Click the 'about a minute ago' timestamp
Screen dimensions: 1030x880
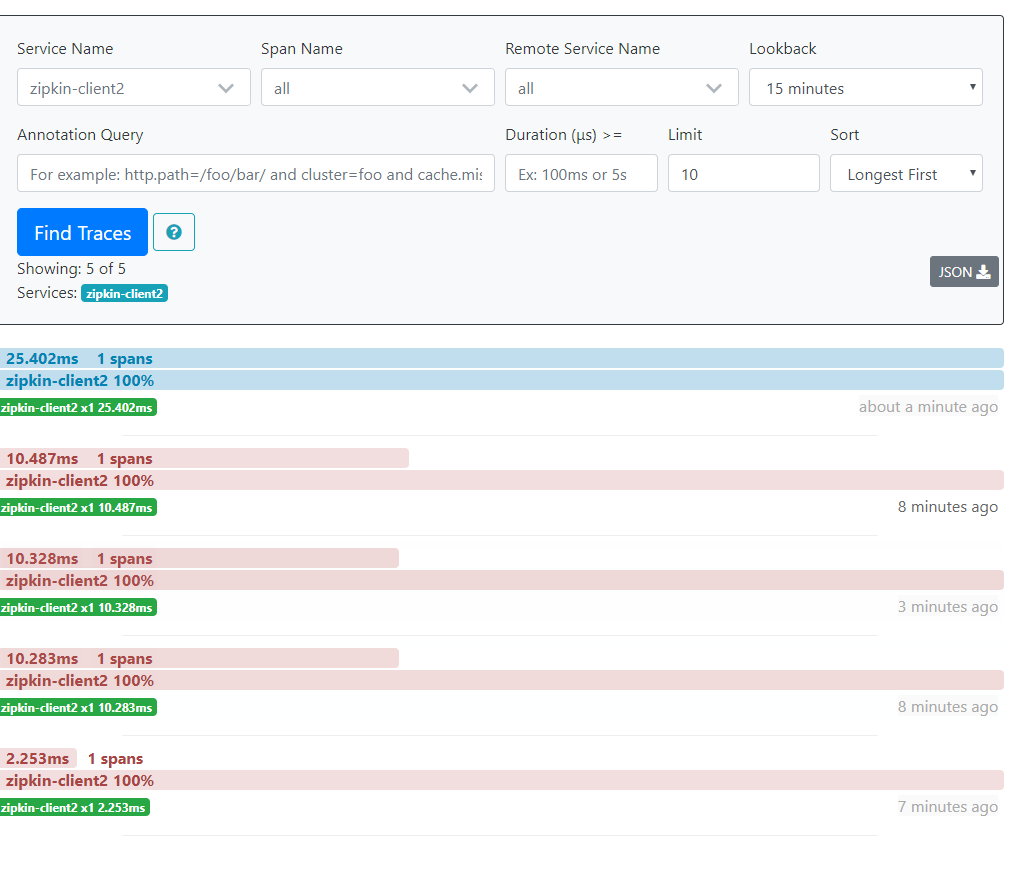928,407
